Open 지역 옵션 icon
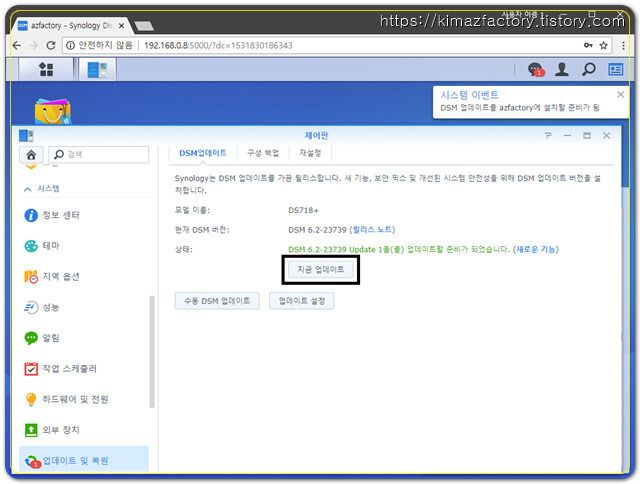This screenshot has height=484, width=640. tap(31, 277)
